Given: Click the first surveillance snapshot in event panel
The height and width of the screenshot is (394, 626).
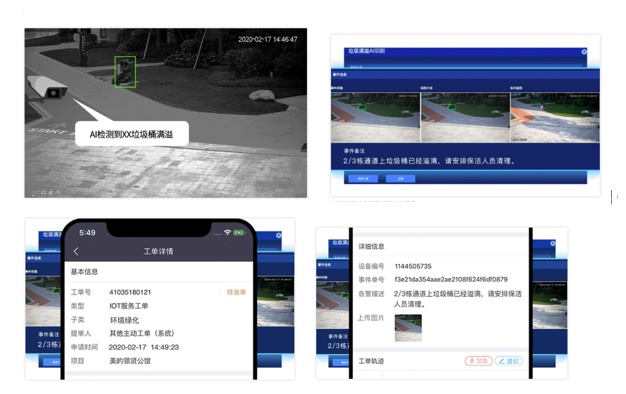Looking at the screenshot, I should pyautogui.click(x=375, y=117).
